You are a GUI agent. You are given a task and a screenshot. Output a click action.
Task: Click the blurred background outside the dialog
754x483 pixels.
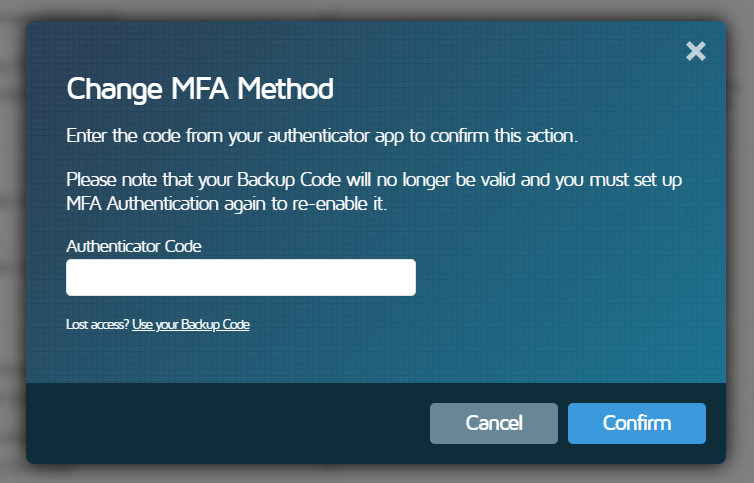point(12,240)
